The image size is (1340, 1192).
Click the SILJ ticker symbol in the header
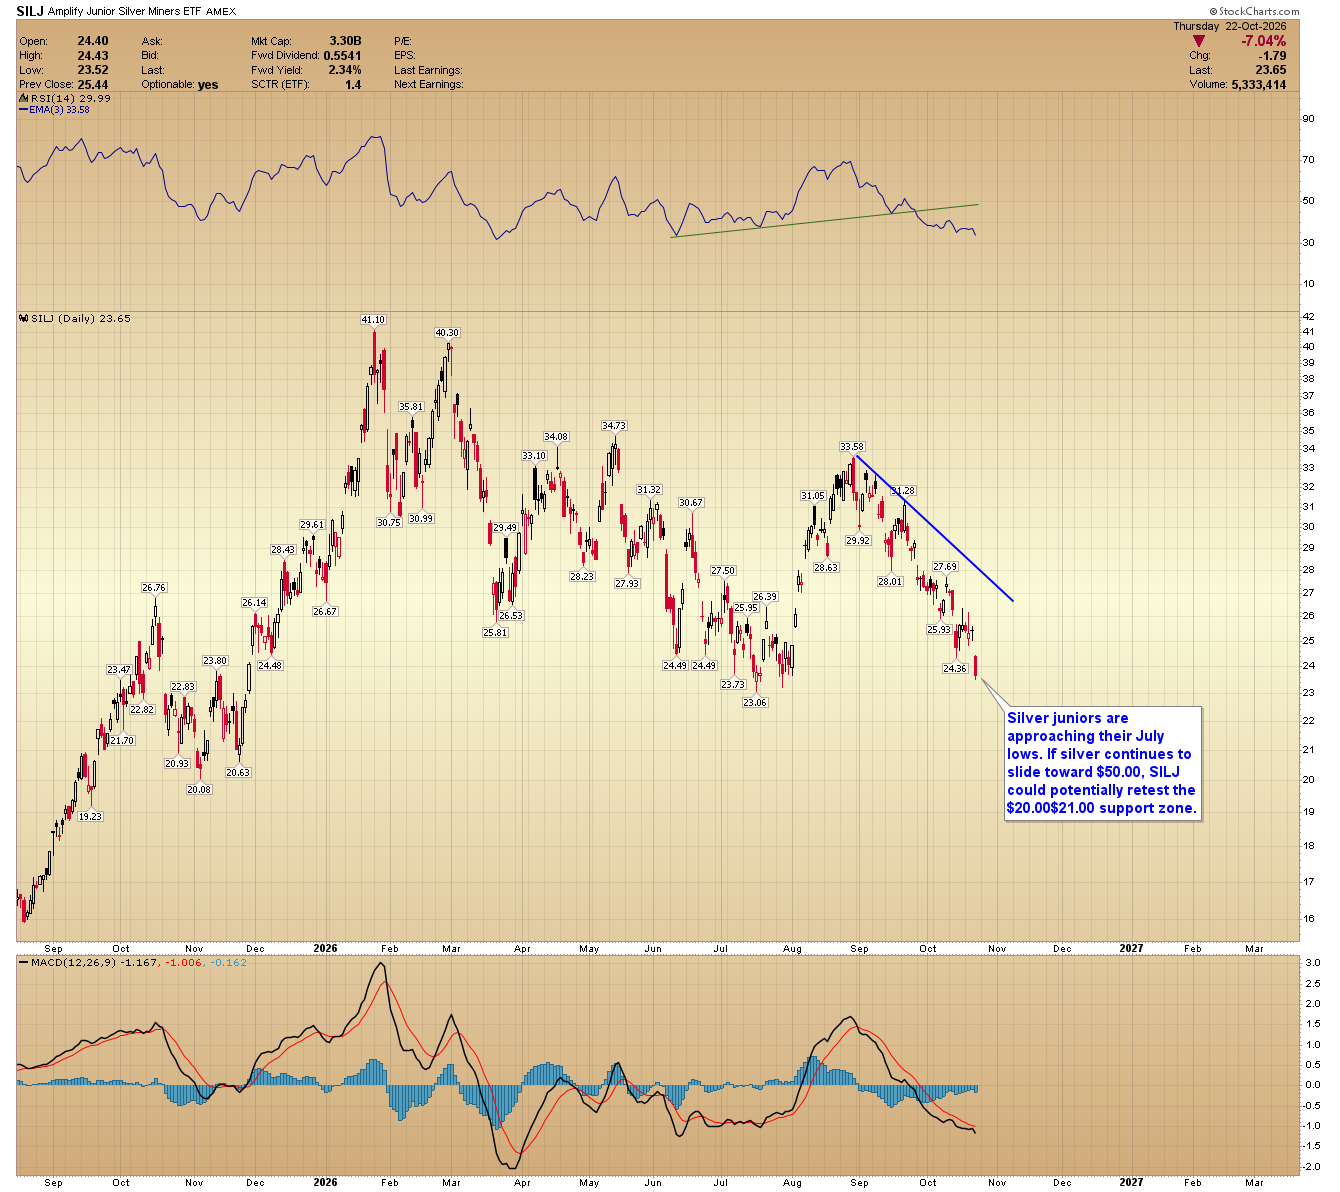coord(32,11)
